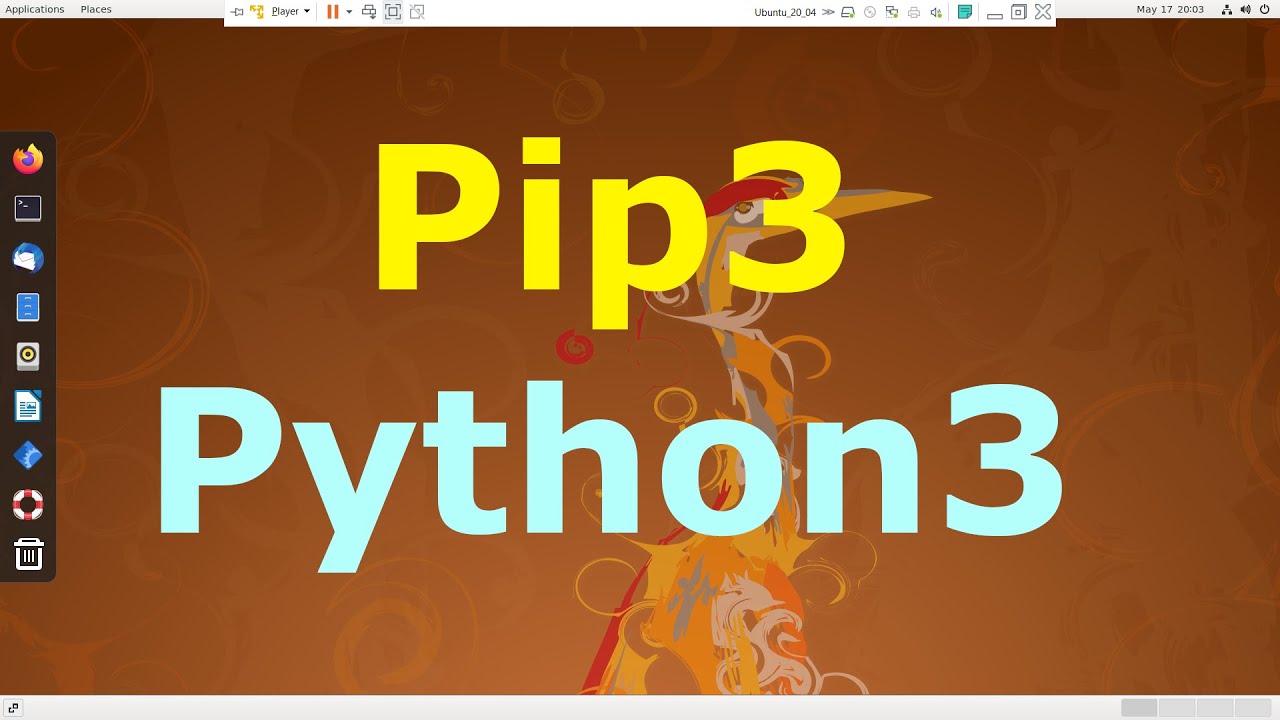Launch Firefox from the dock
The image size is (1280, 720).
[28, 159]
